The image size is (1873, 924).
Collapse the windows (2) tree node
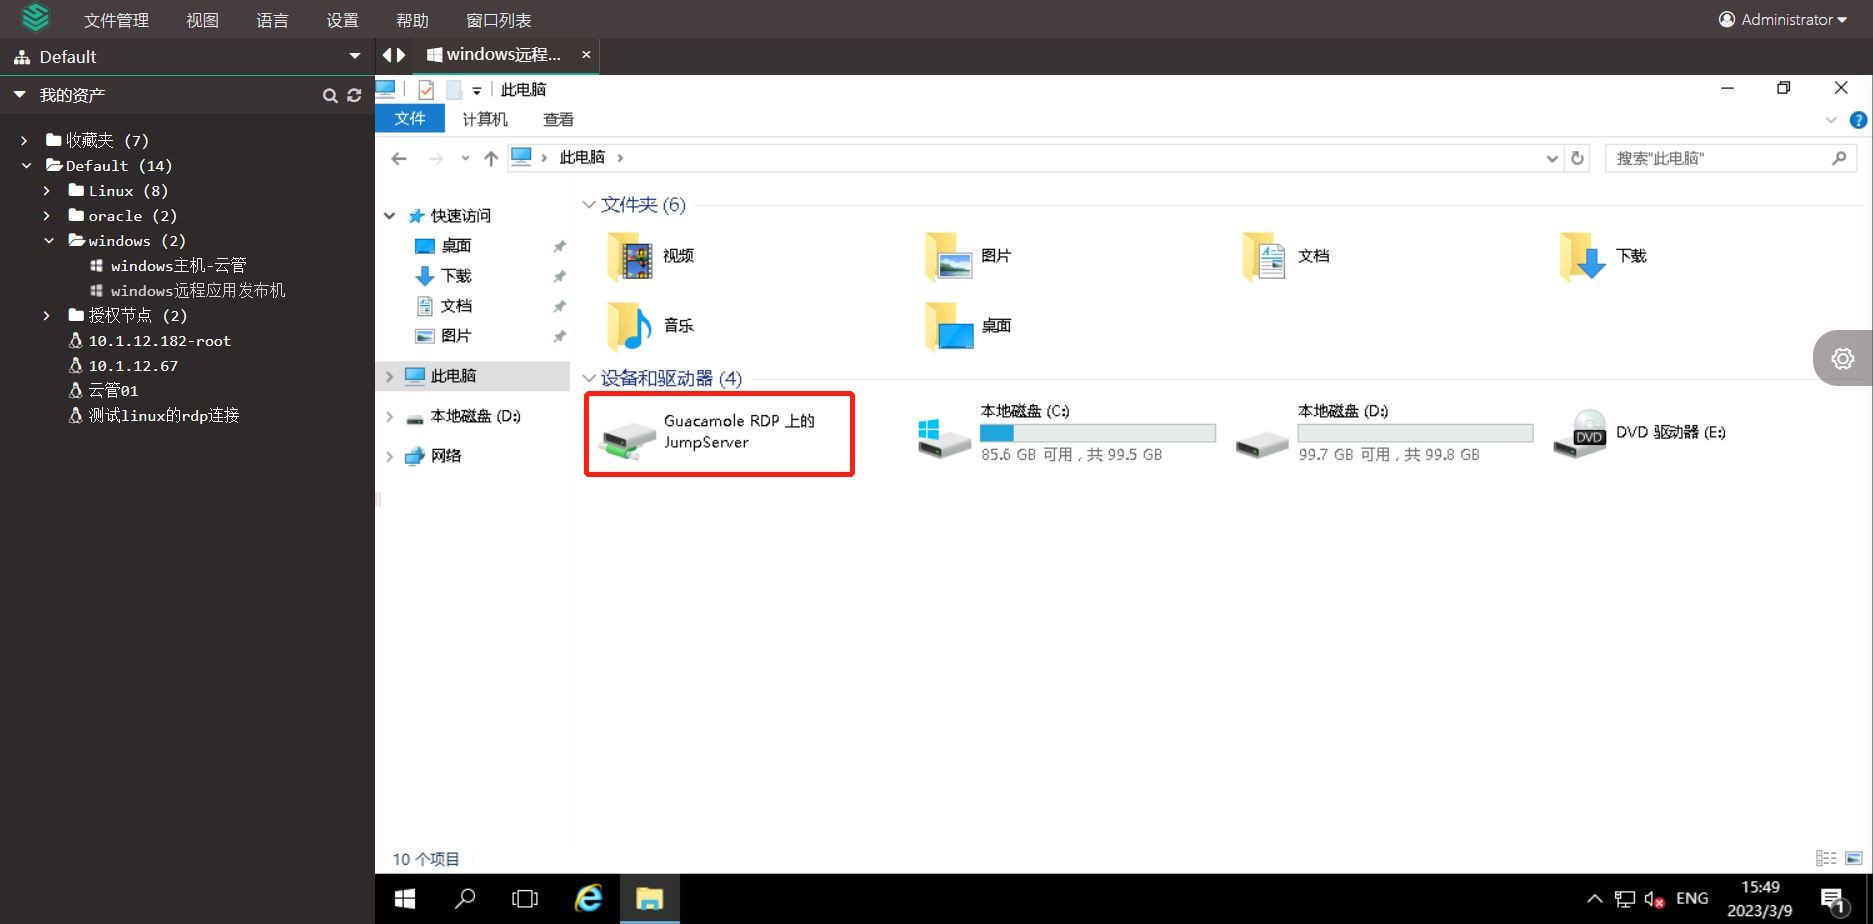[x=48, y=240]
